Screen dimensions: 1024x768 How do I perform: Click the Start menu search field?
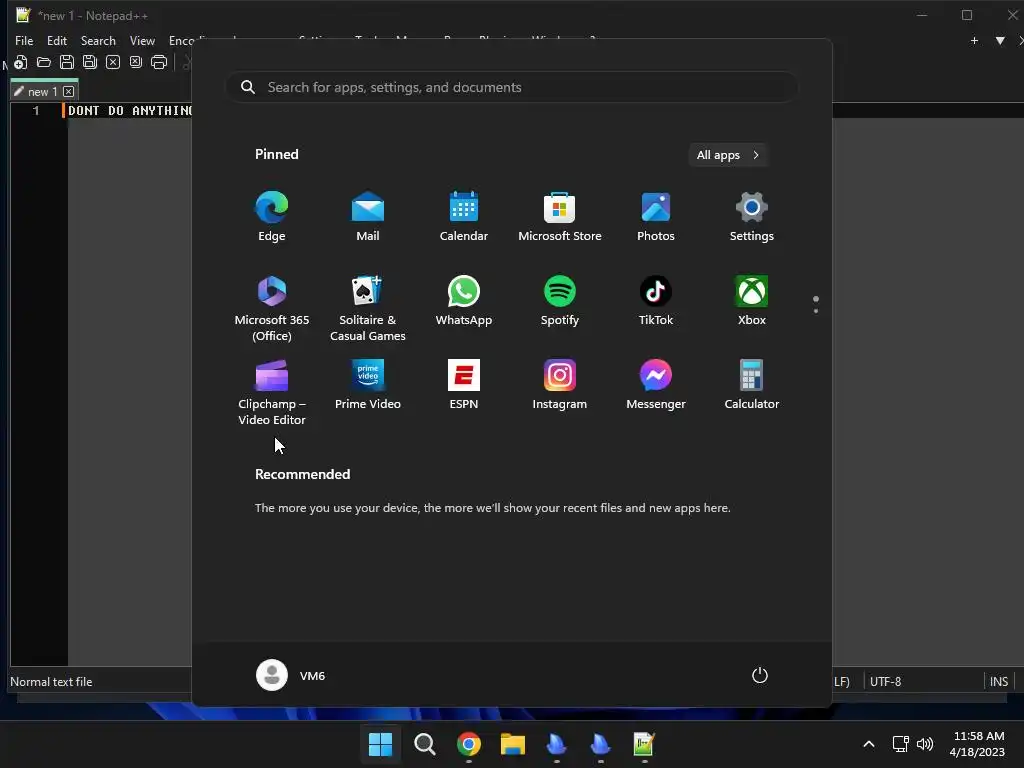coord(512,87)
